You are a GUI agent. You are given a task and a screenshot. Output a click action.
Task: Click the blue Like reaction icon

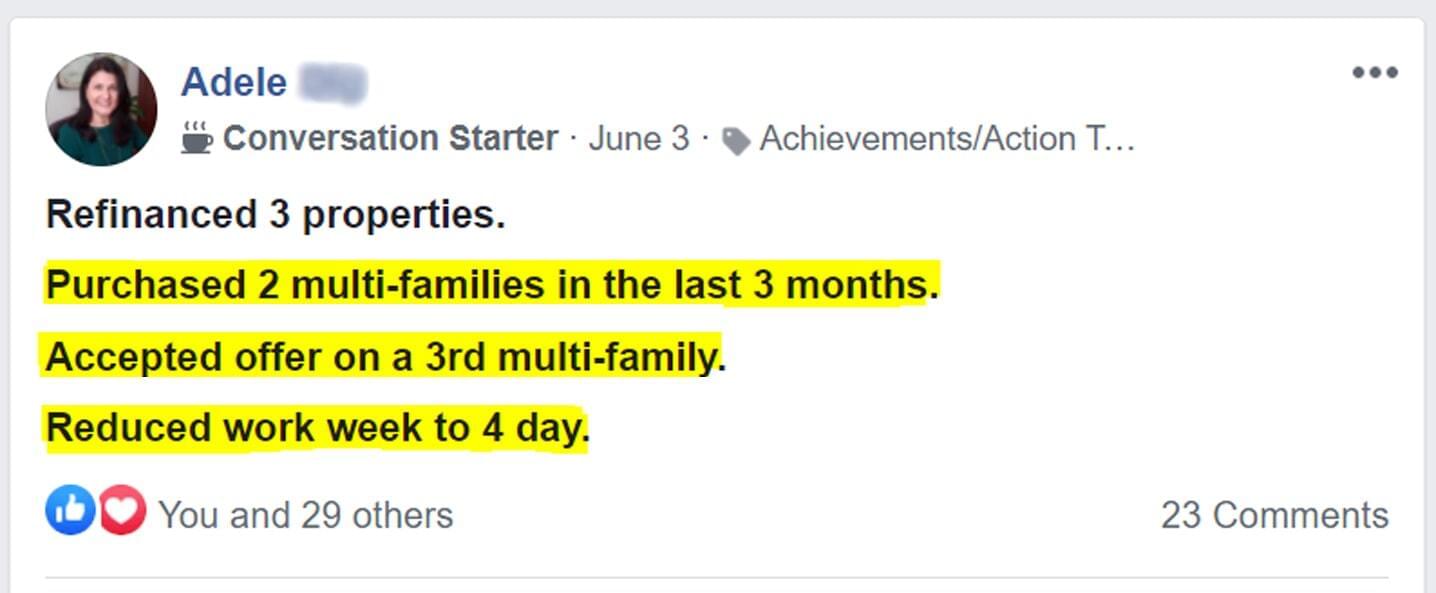point(70,511)
